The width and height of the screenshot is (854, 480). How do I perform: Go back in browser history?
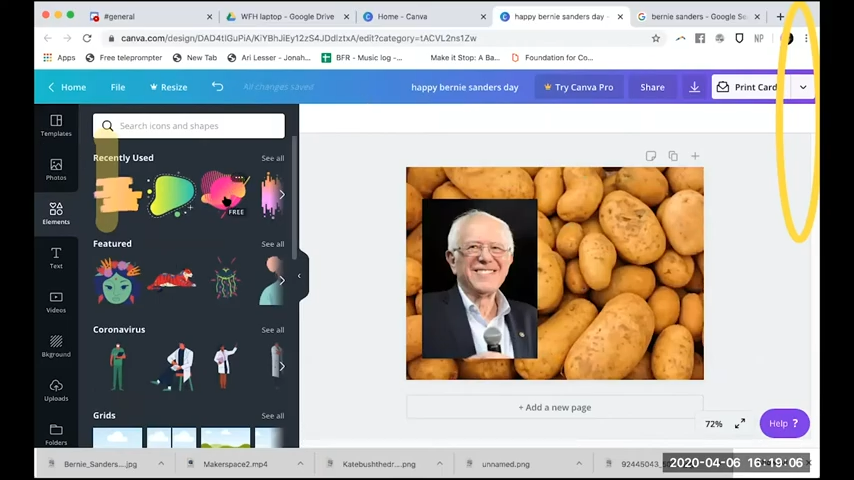pyautogui.click(x=48, y=38)
